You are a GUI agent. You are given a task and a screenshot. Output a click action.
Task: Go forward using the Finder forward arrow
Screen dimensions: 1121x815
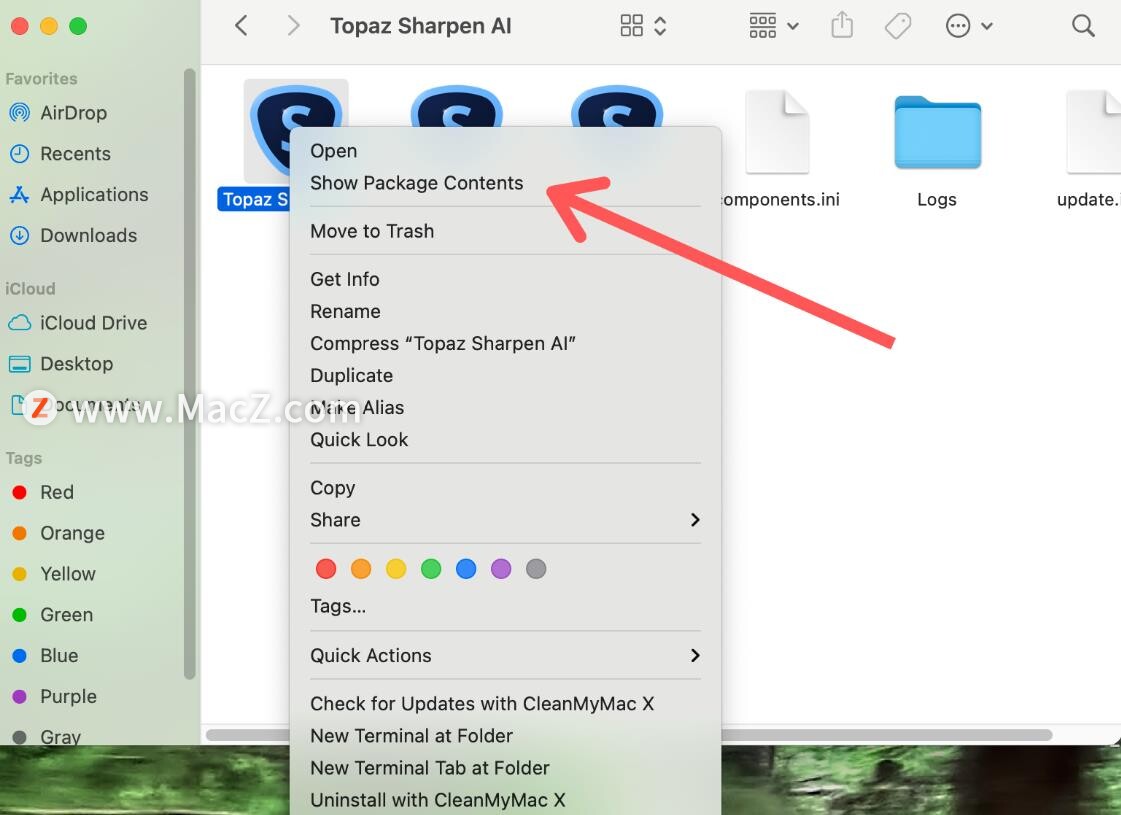292,26
